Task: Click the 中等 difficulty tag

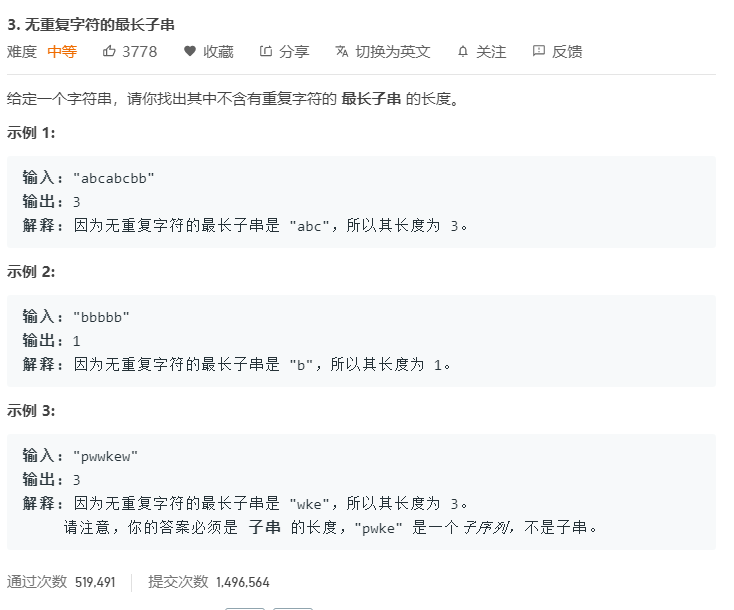Action: click(x=62, y=51)
